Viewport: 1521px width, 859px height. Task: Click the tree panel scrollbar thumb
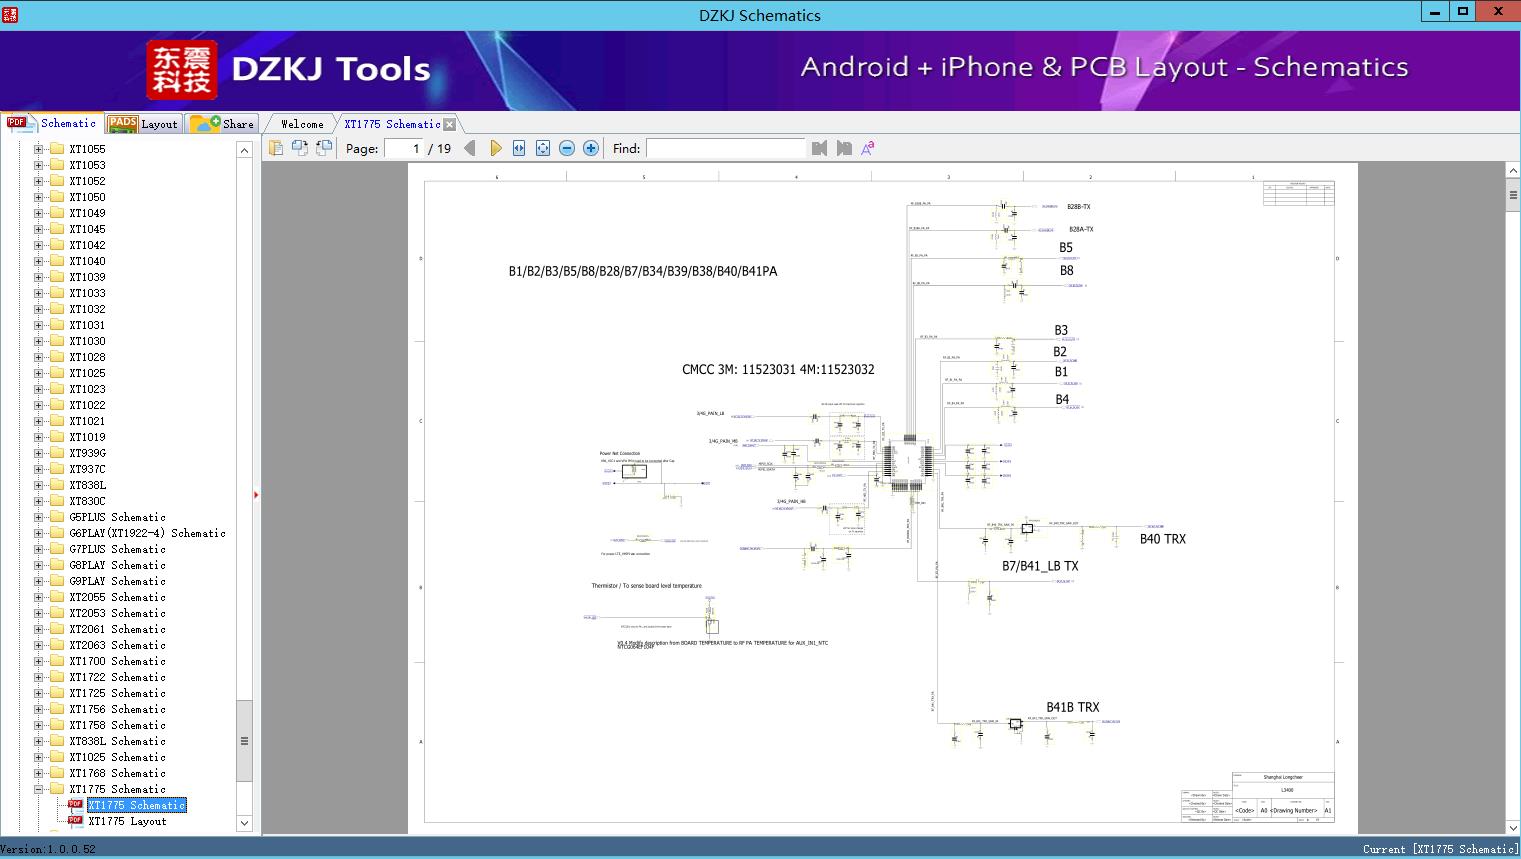pyautogui.click(x=244, y=741)
